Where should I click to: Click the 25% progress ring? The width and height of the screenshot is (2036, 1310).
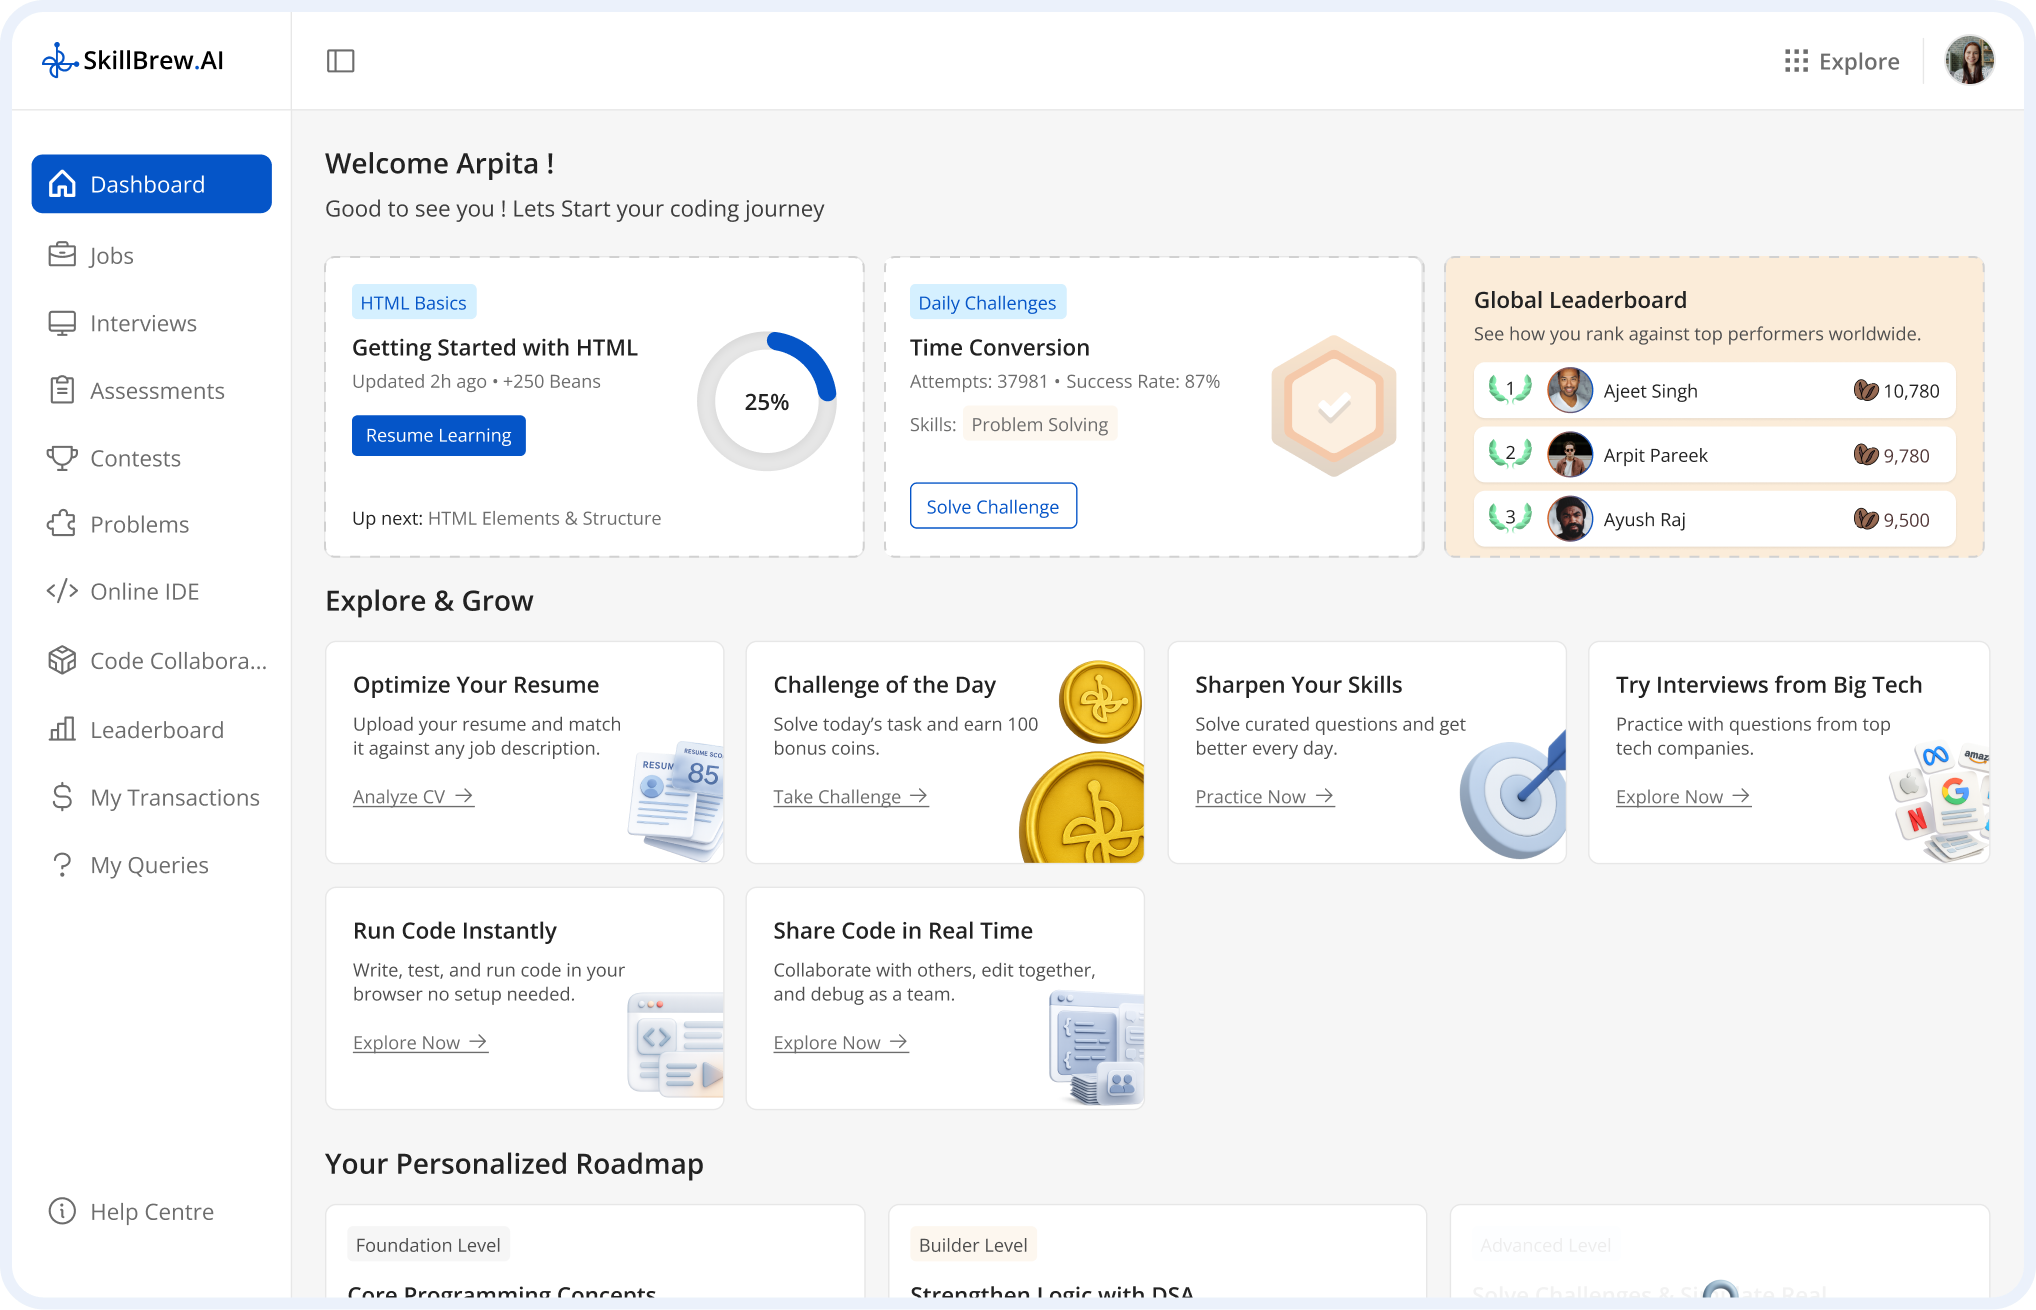(766, 401)
